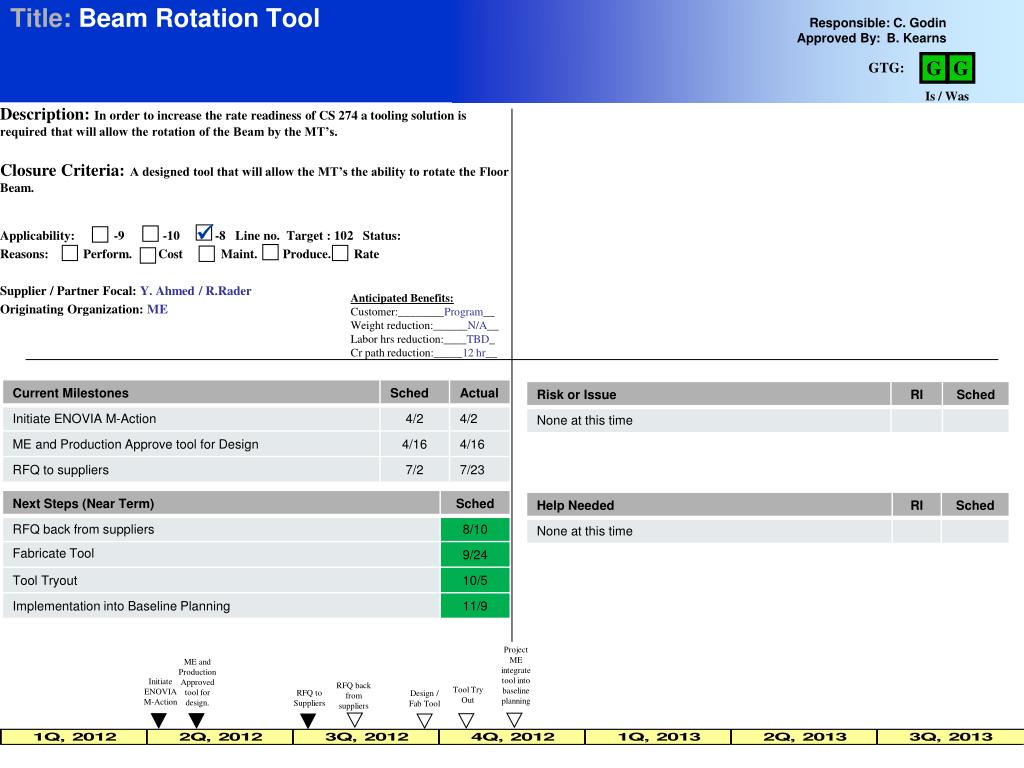This screenshot has width=1024, height=768.
Task: Click the 'Help Needed' table header
Action: click(x=708, y=505)
